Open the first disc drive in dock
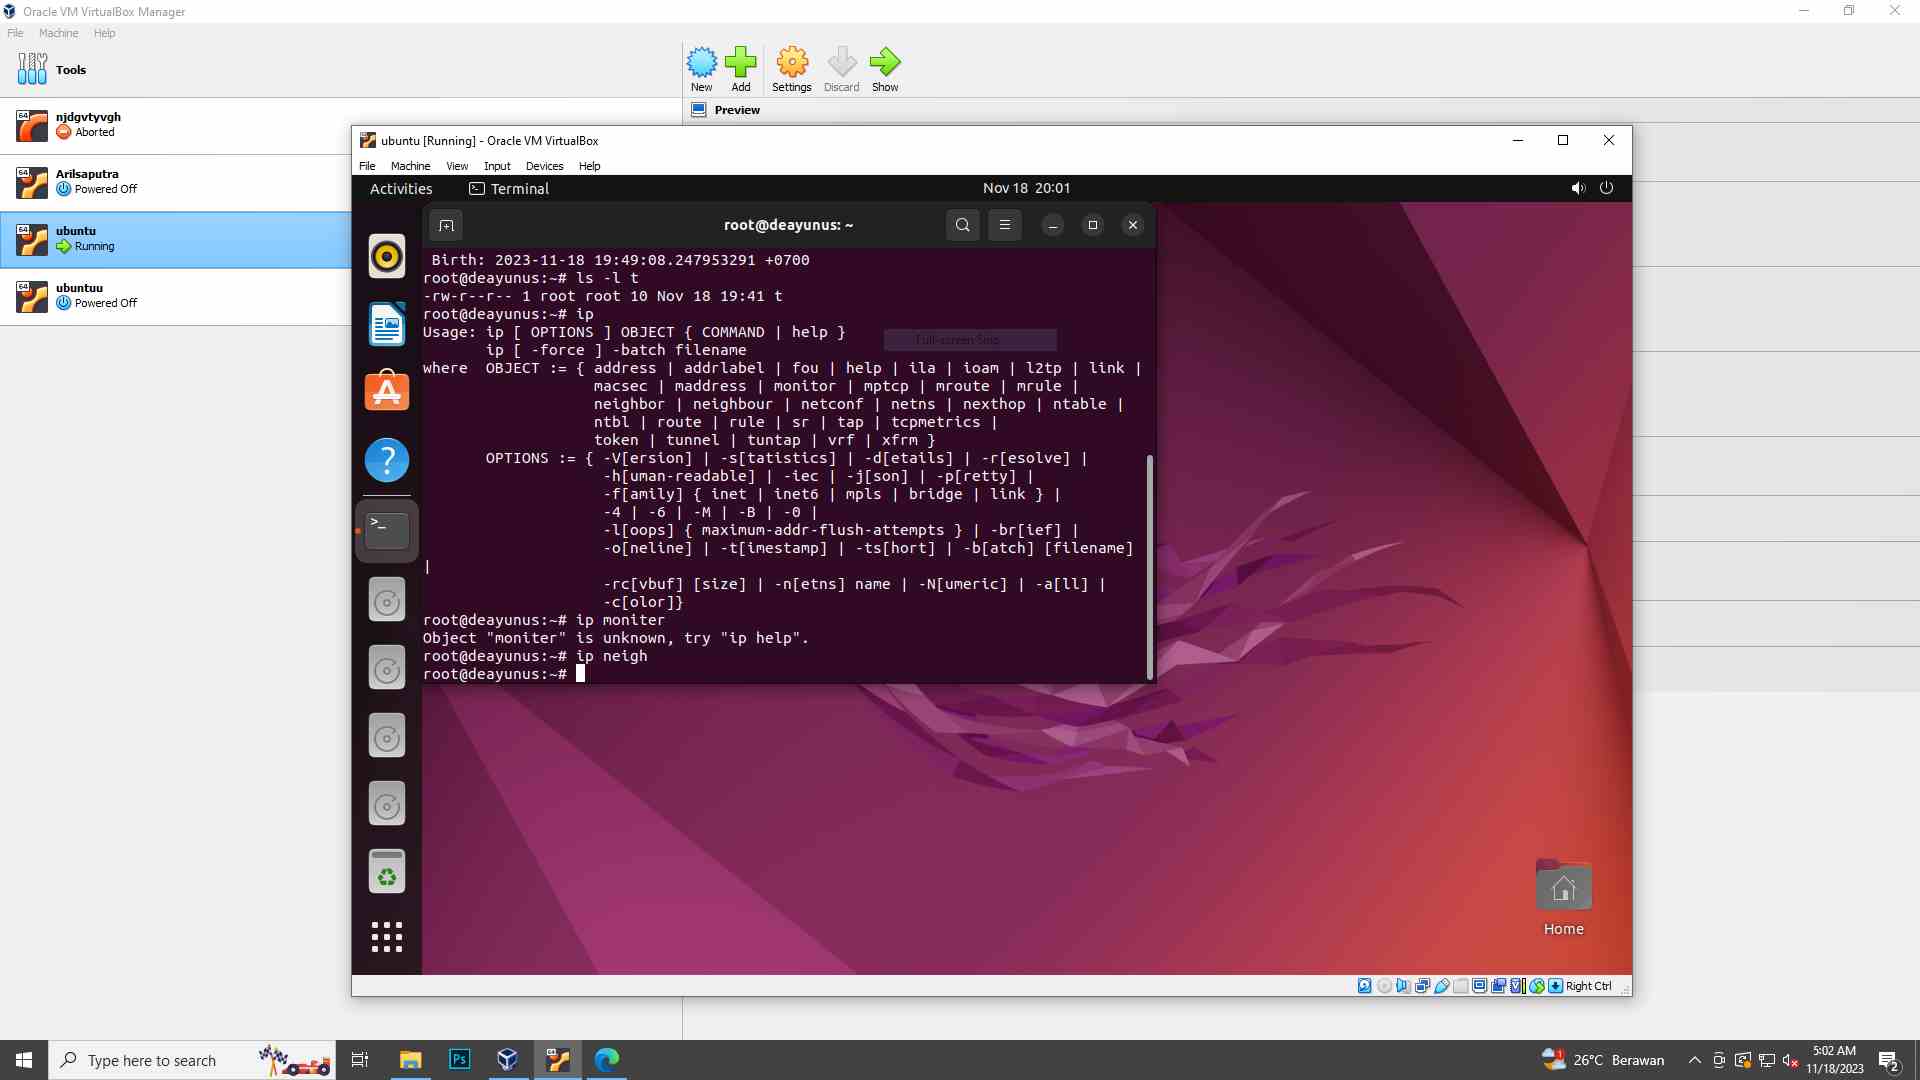 point(387,600)
